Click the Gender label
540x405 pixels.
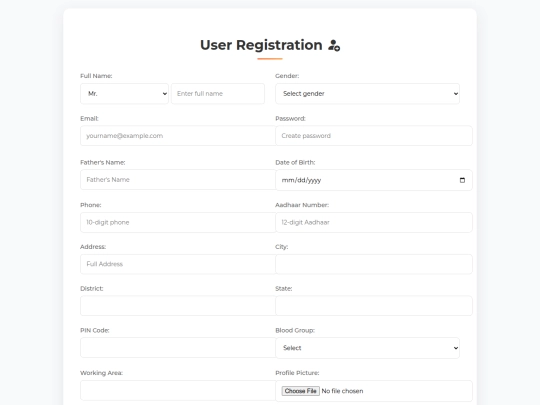click(x=287, y=76)
